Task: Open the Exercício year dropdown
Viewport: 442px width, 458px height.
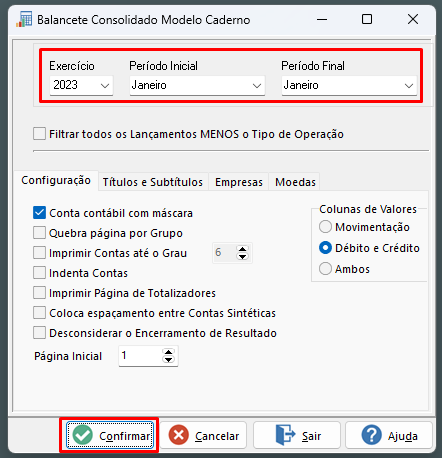Action: click(81, 85)
